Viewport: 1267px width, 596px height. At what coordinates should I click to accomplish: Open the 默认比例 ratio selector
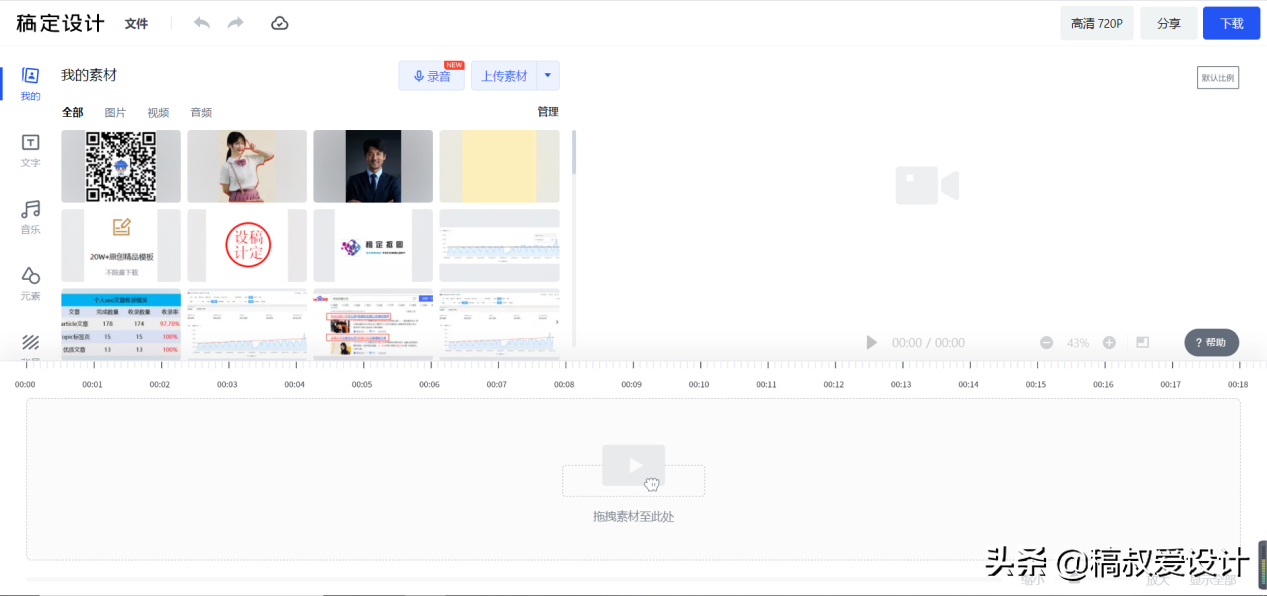[x=1217, y=77]
